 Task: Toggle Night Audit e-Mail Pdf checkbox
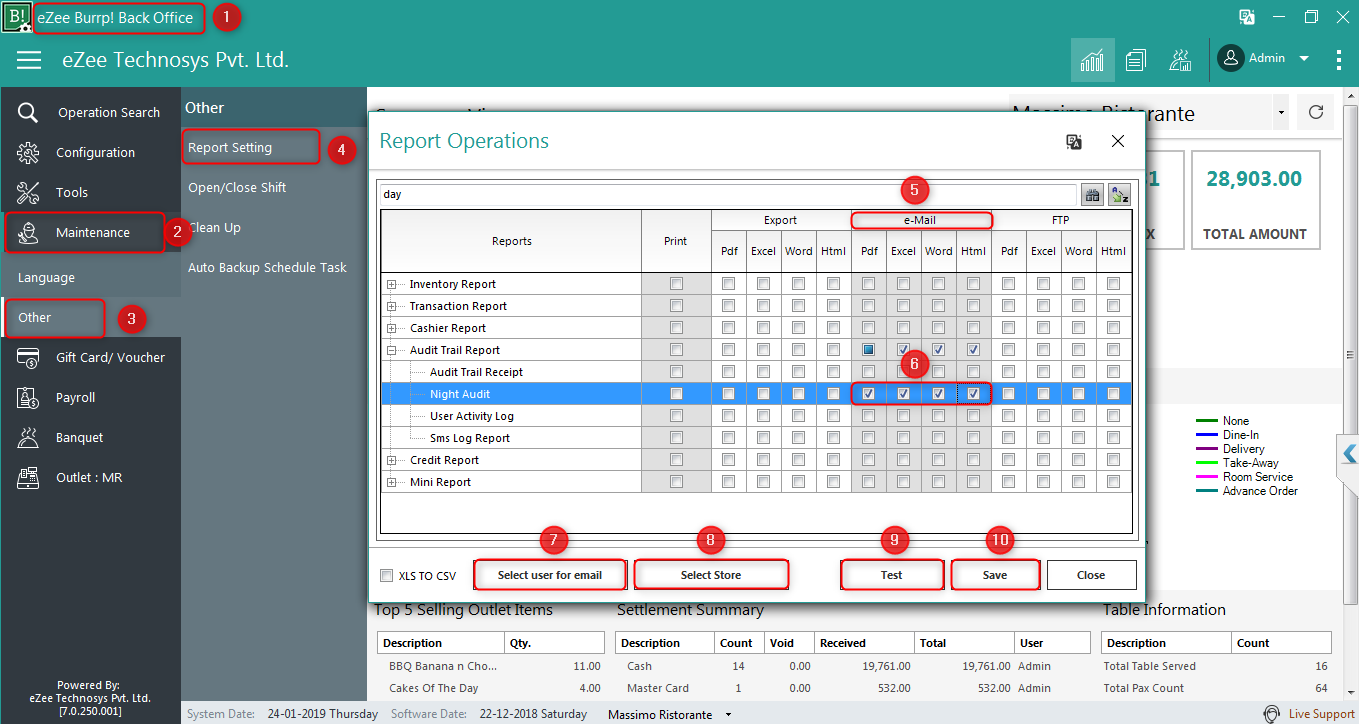(869, 394)
